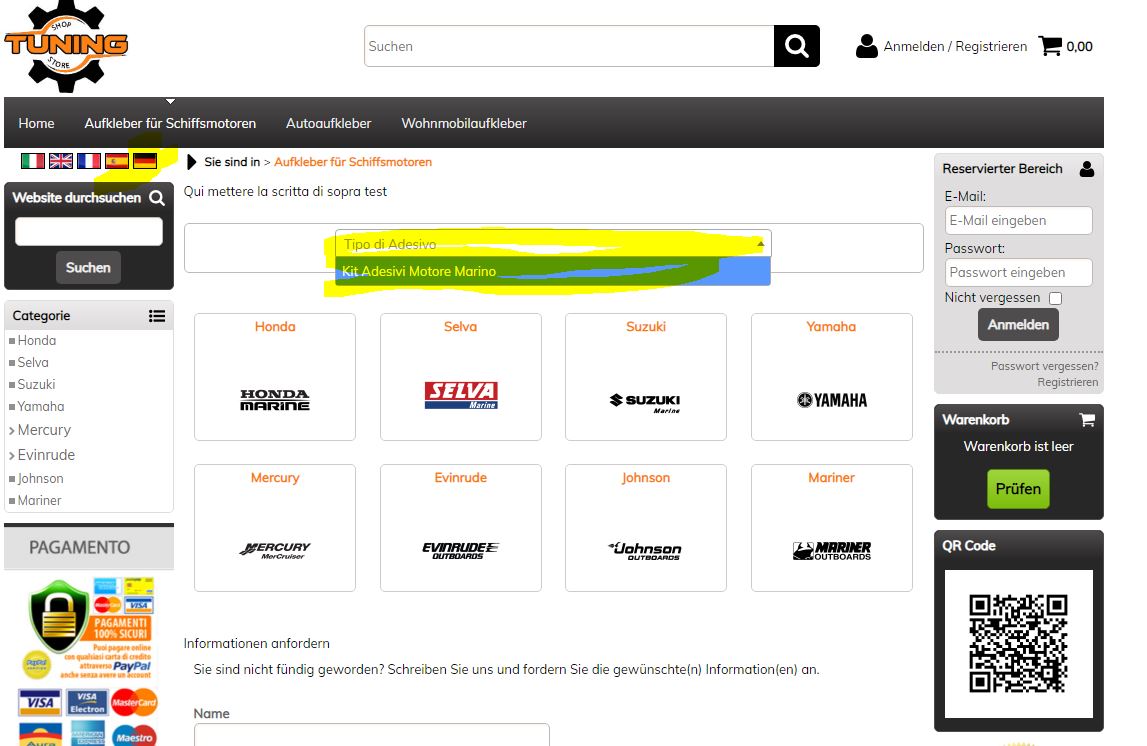Click the green Prüfen button
Viewport: 1147px width, 746px height.
pos(1018,489)
